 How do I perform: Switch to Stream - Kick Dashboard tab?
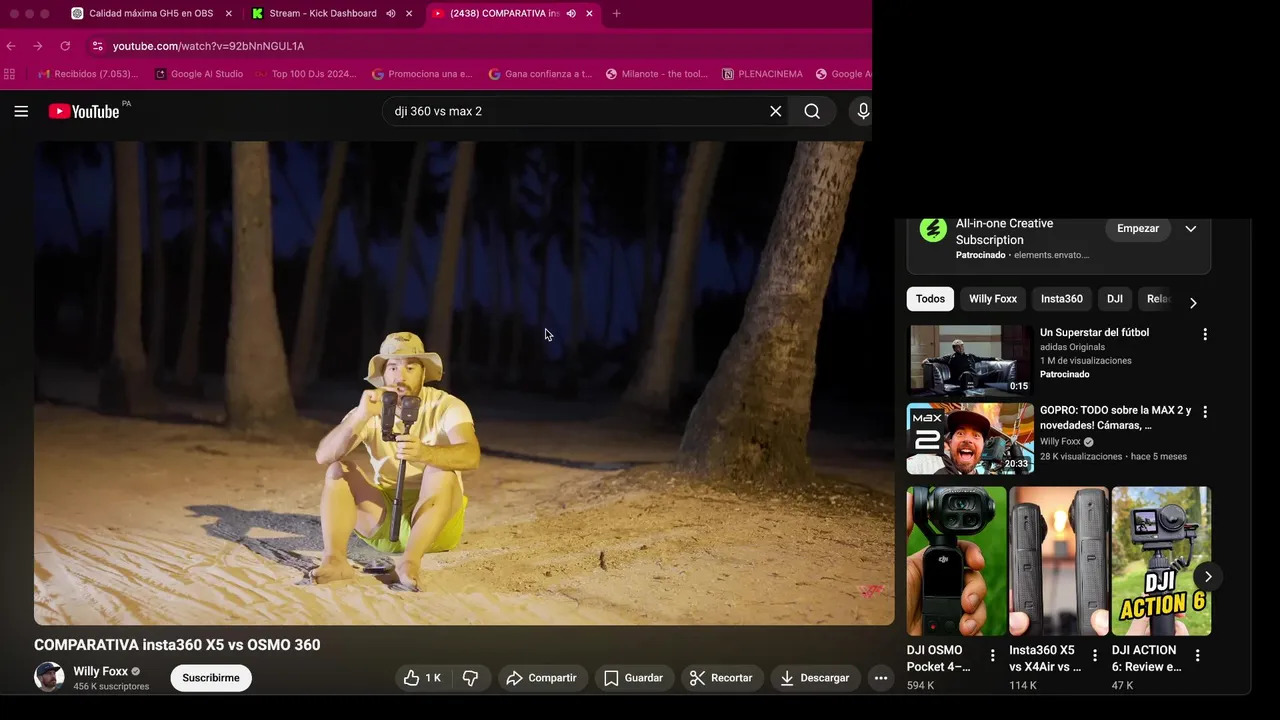coord(322,13)
